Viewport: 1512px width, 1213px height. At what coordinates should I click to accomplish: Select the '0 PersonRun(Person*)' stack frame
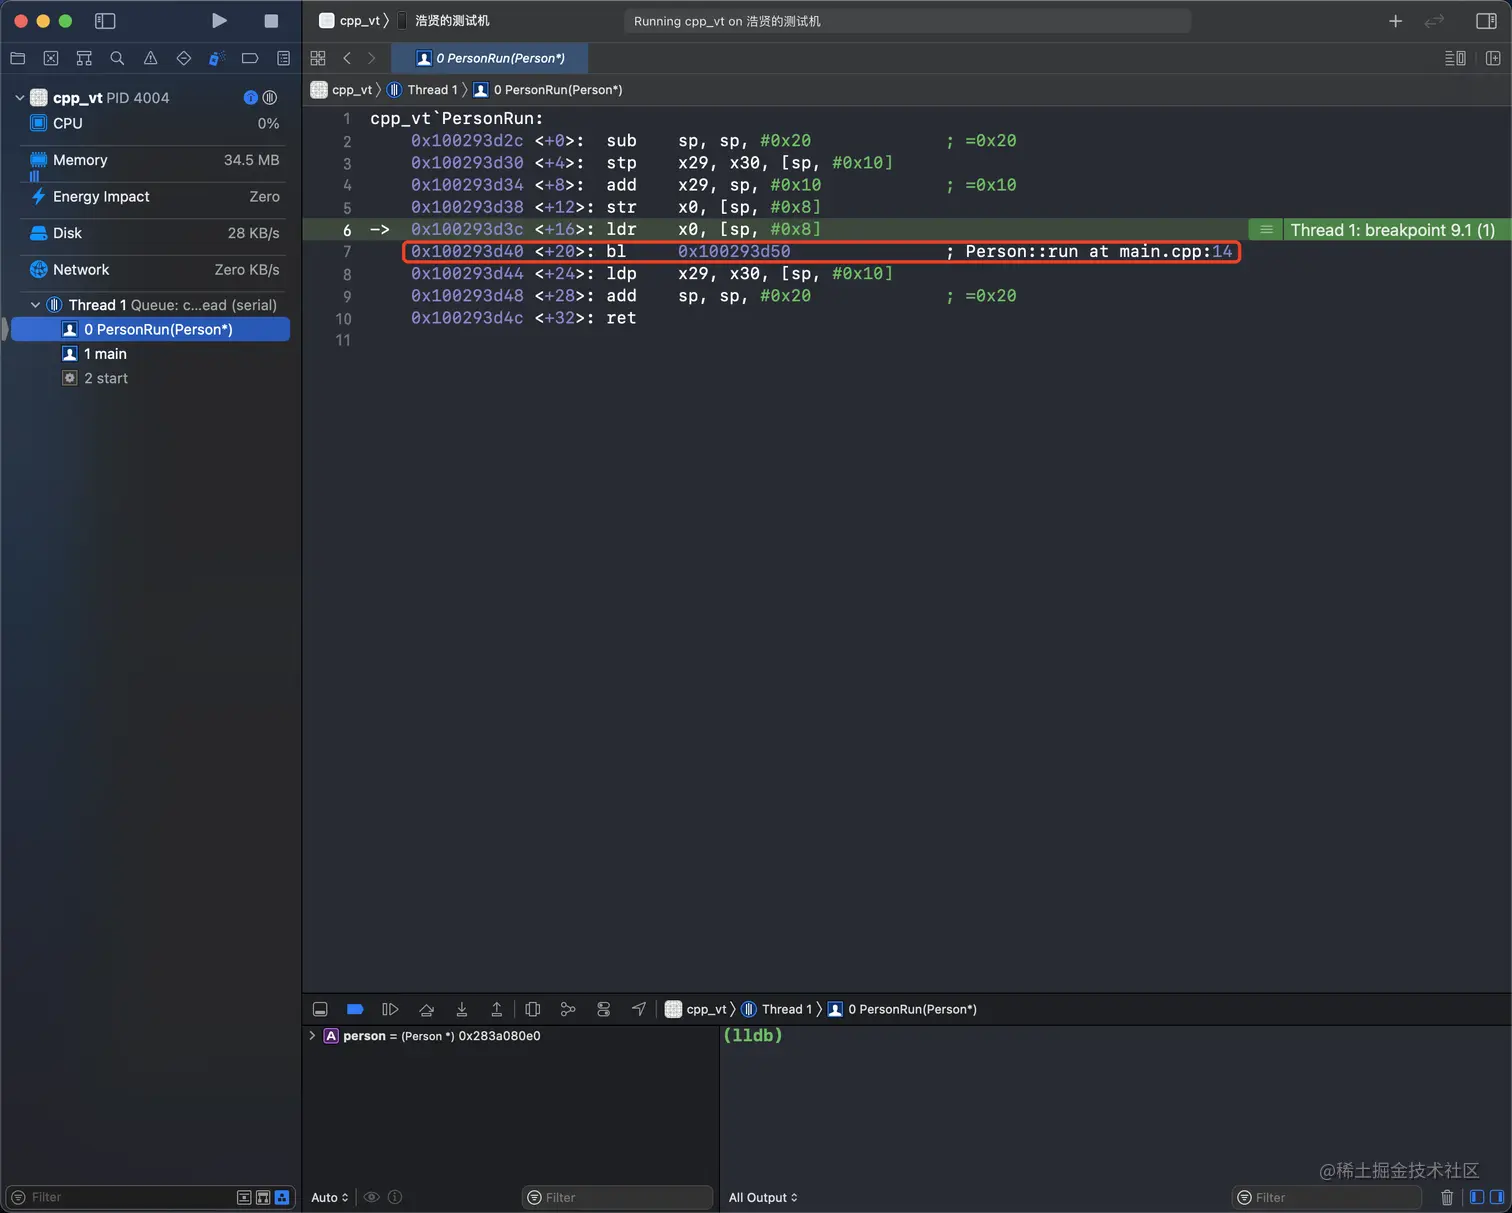[150, 329]
